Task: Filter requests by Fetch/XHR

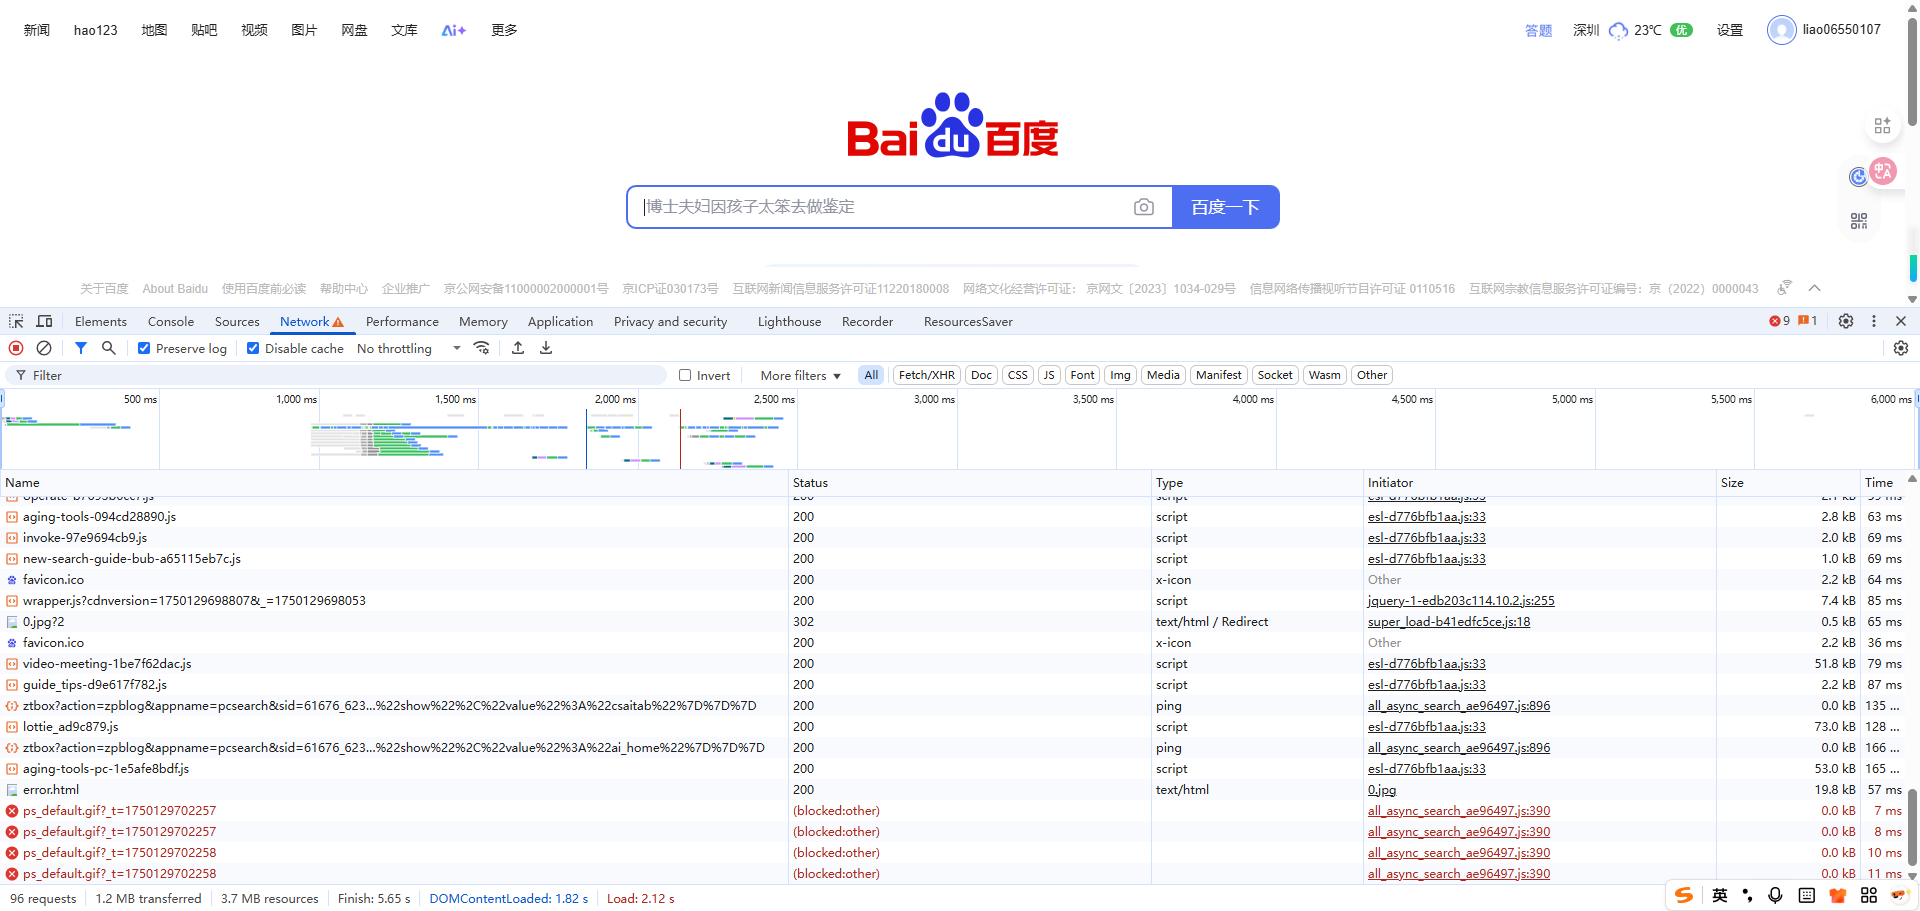Action: pos(927,375)
